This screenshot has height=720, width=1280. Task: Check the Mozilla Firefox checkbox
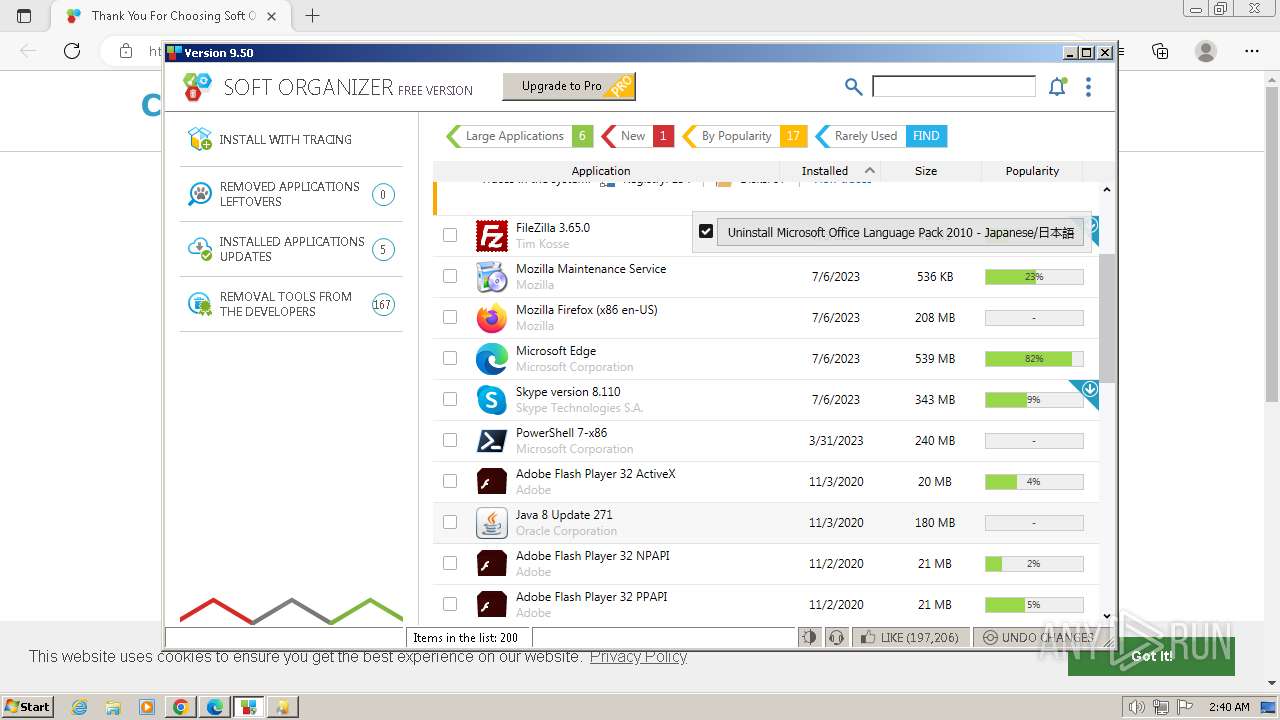click(450, 317)
